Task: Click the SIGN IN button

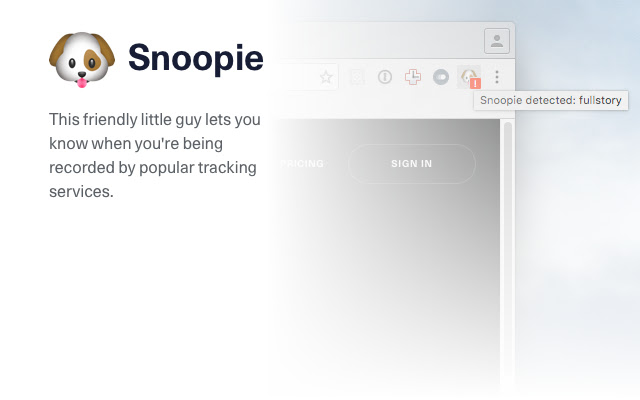Action: (411, 164)
